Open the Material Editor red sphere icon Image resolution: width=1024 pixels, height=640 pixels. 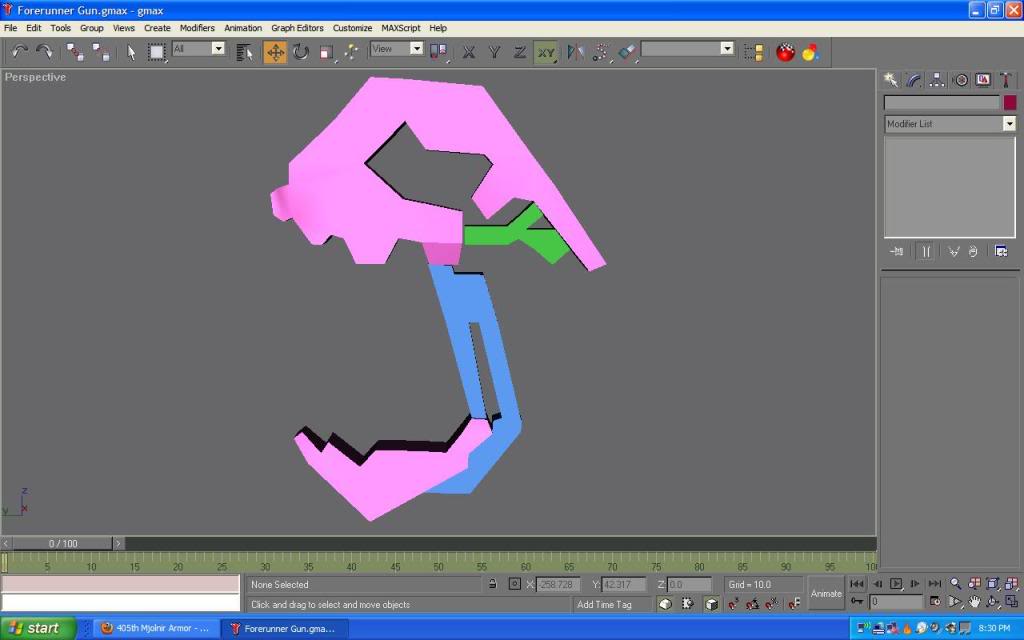click(786, 51)
